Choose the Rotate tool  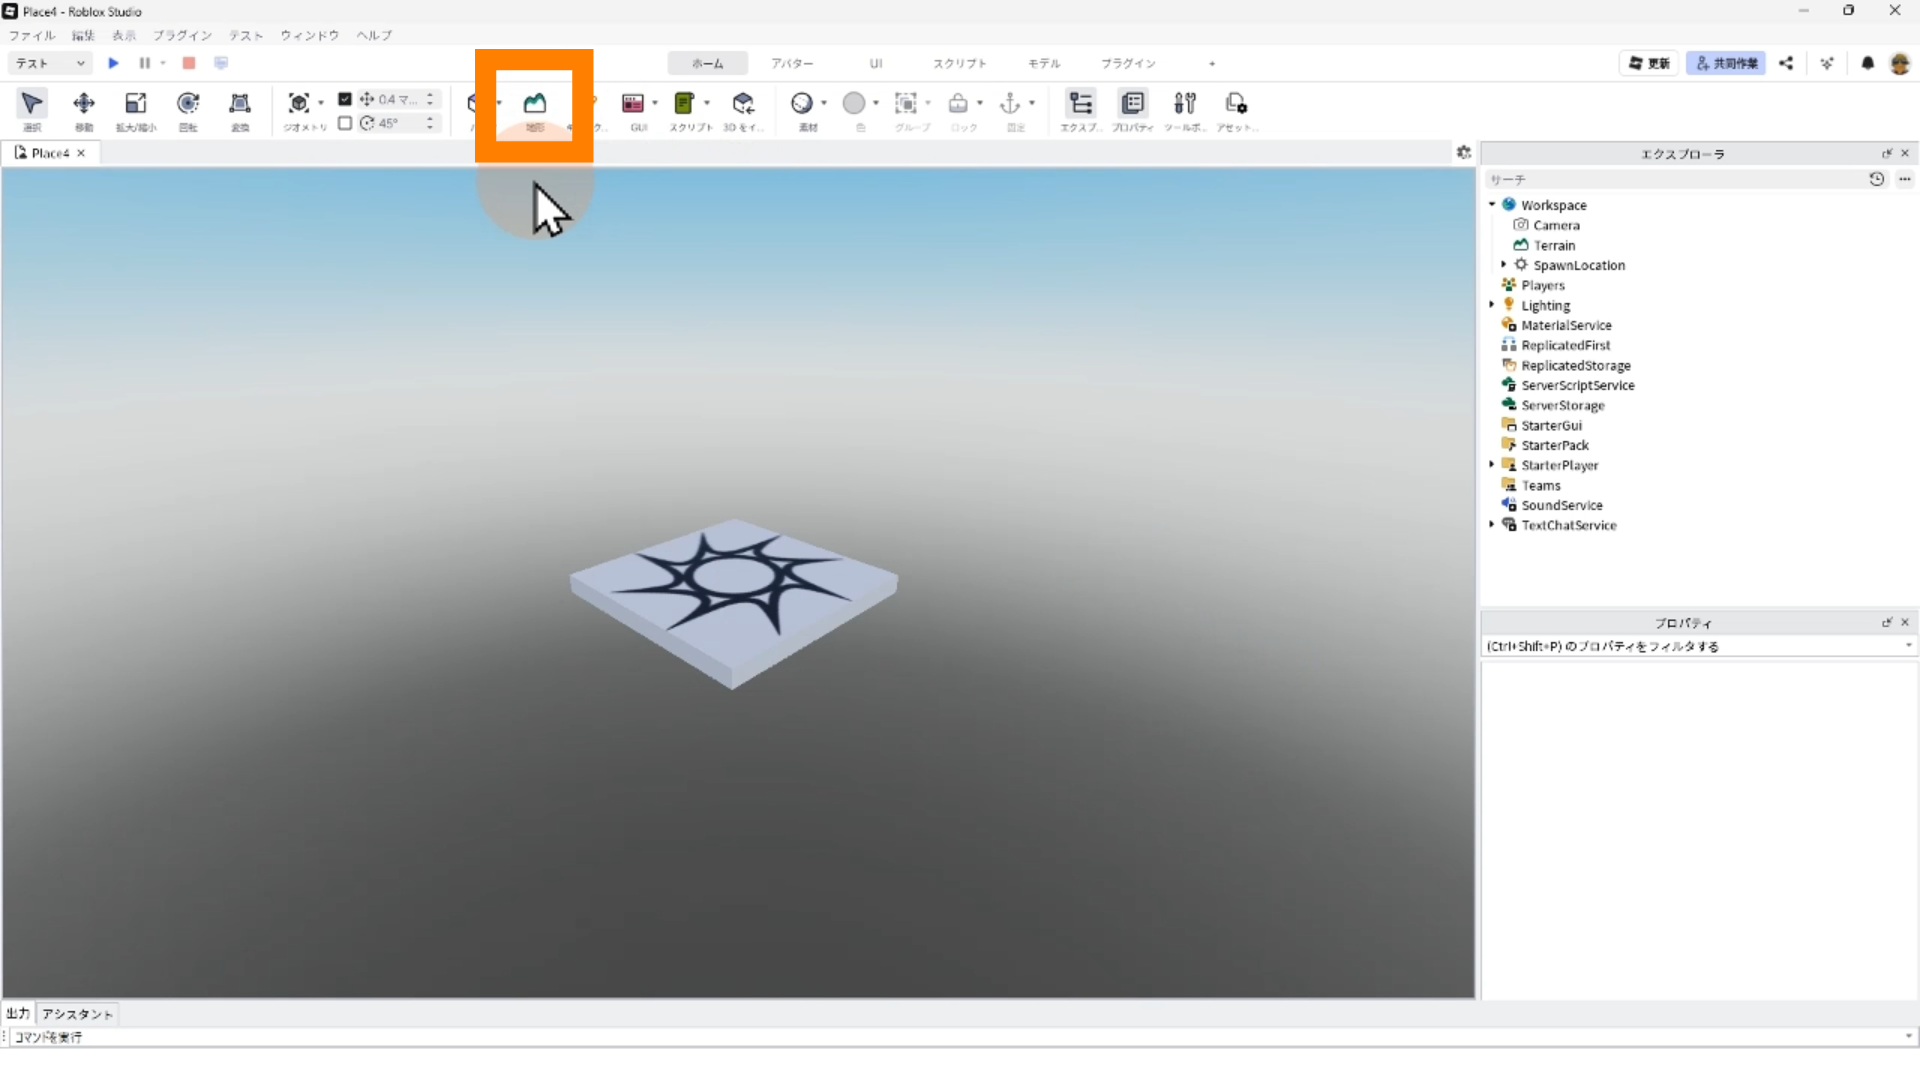click(x=188, y=104)
